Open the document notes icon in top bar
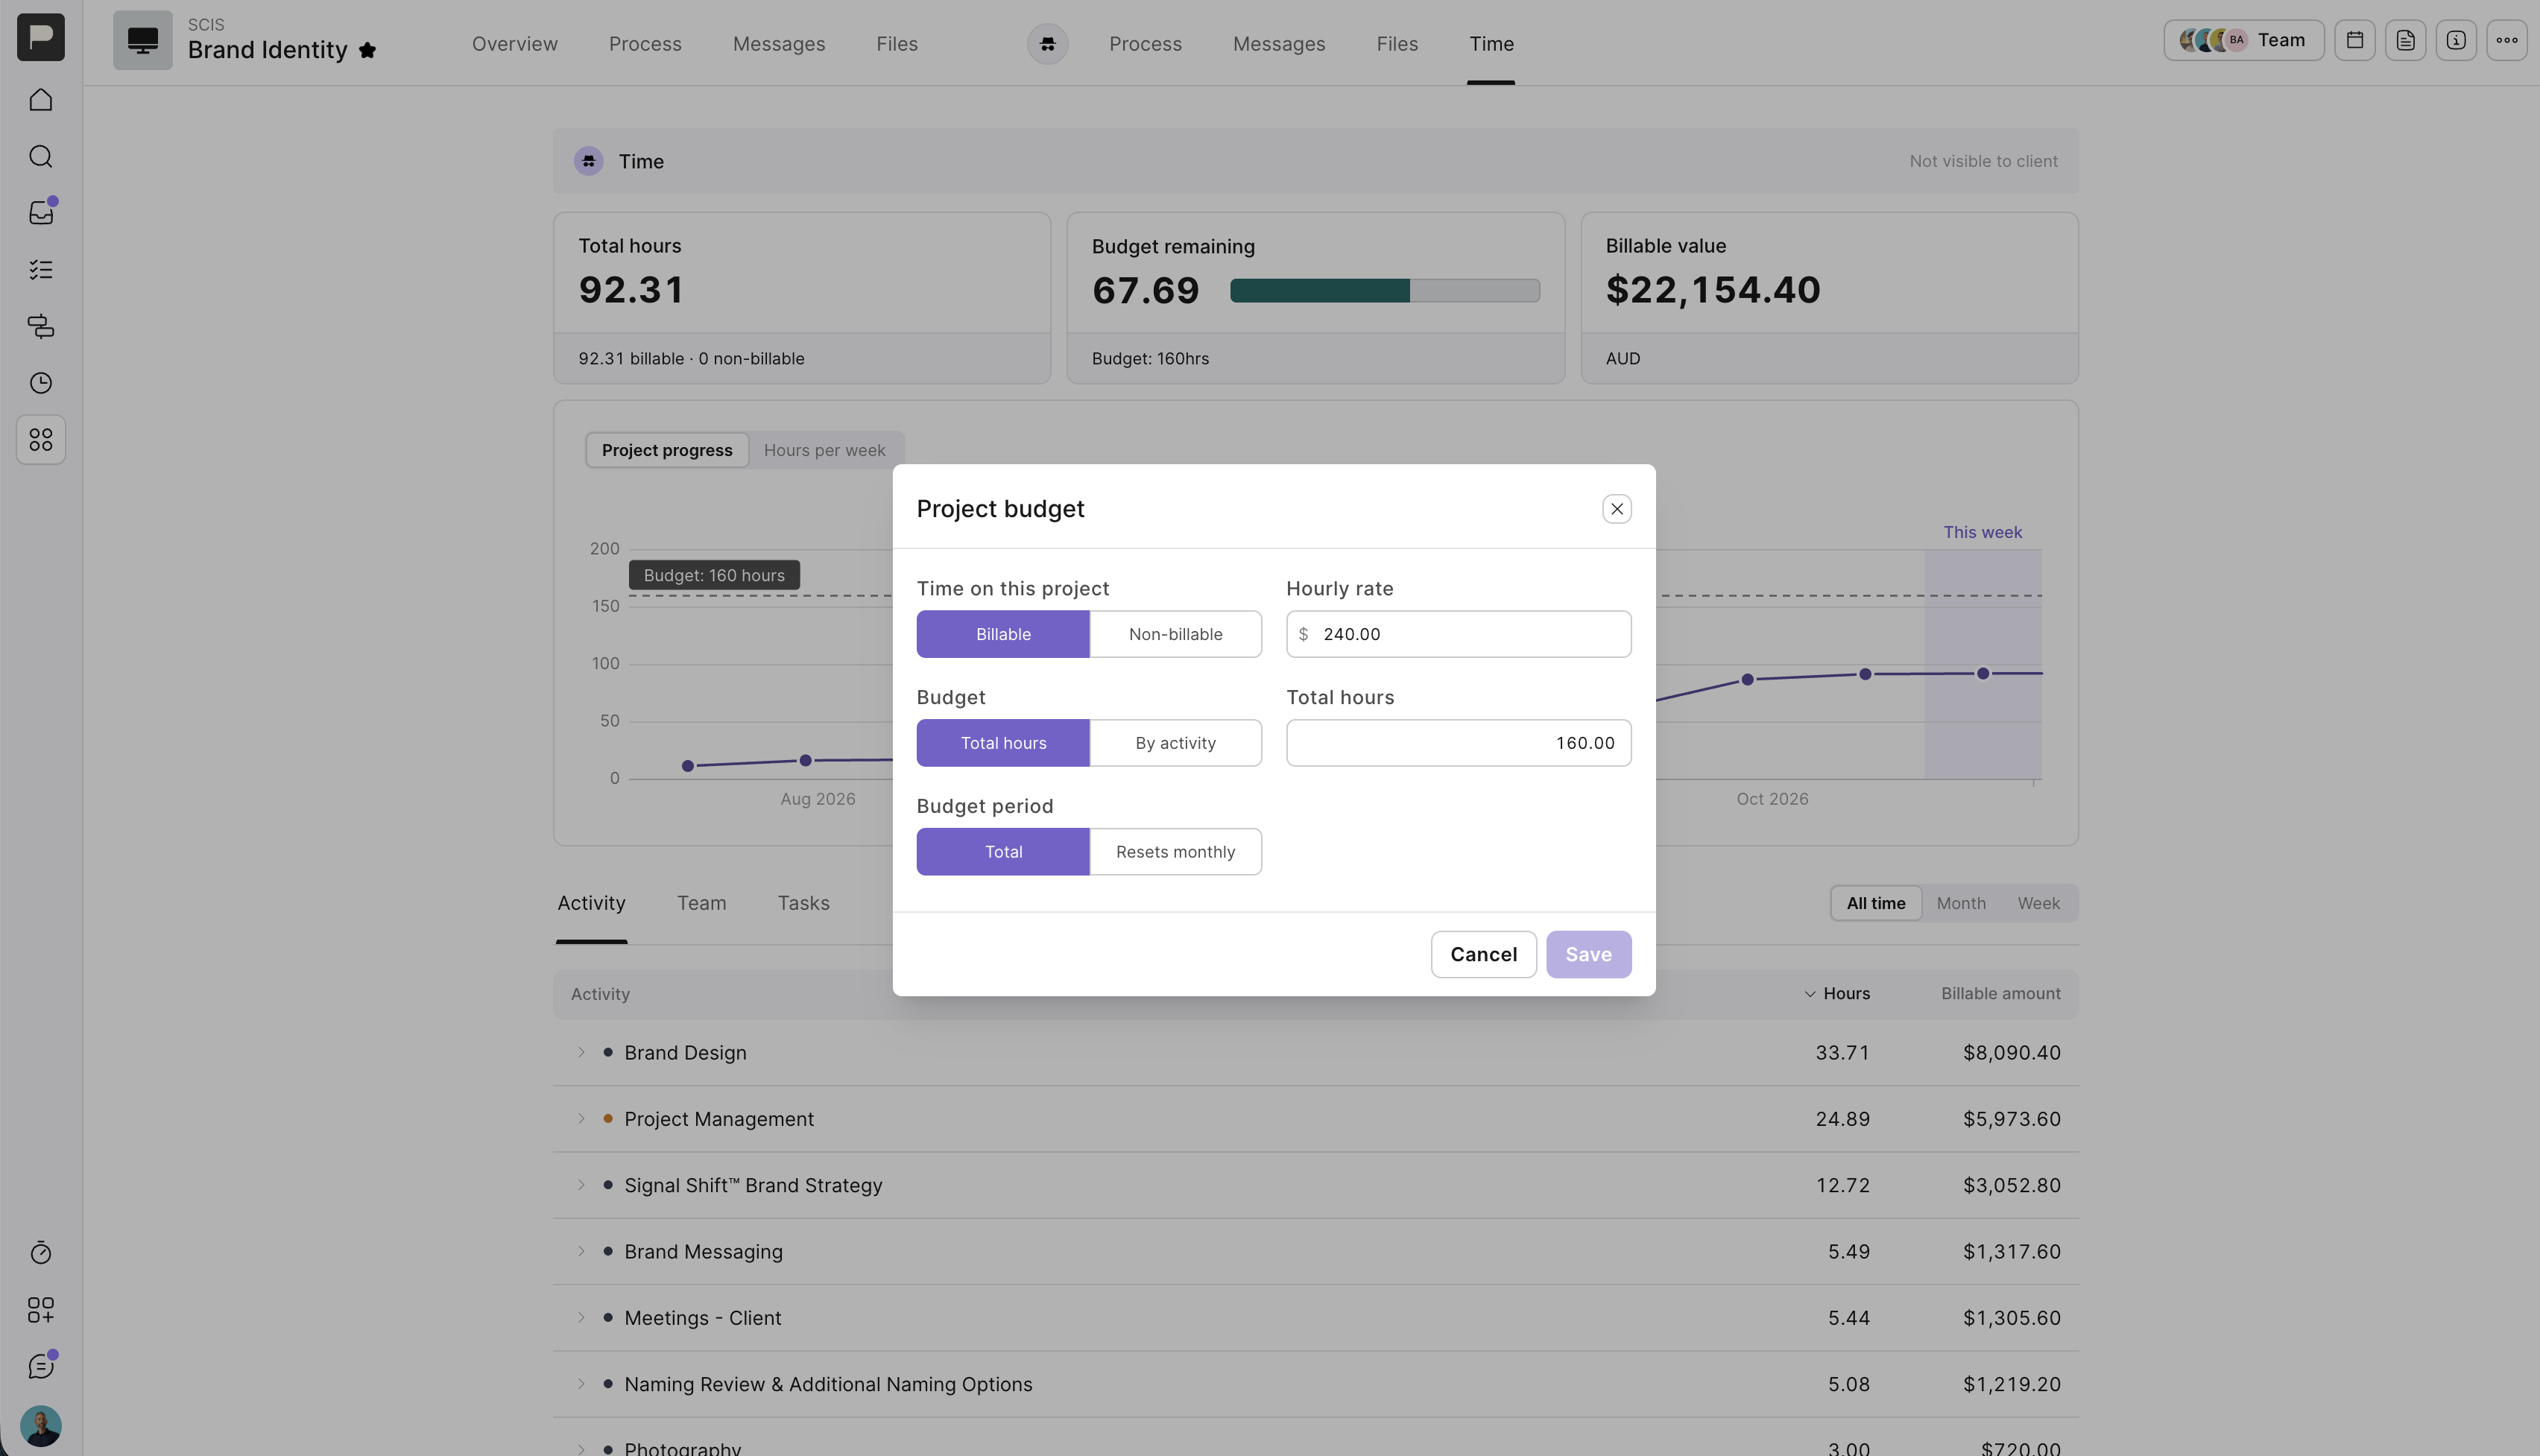The height and width of the screenshot is (1456, 2540). point(2405,41)
